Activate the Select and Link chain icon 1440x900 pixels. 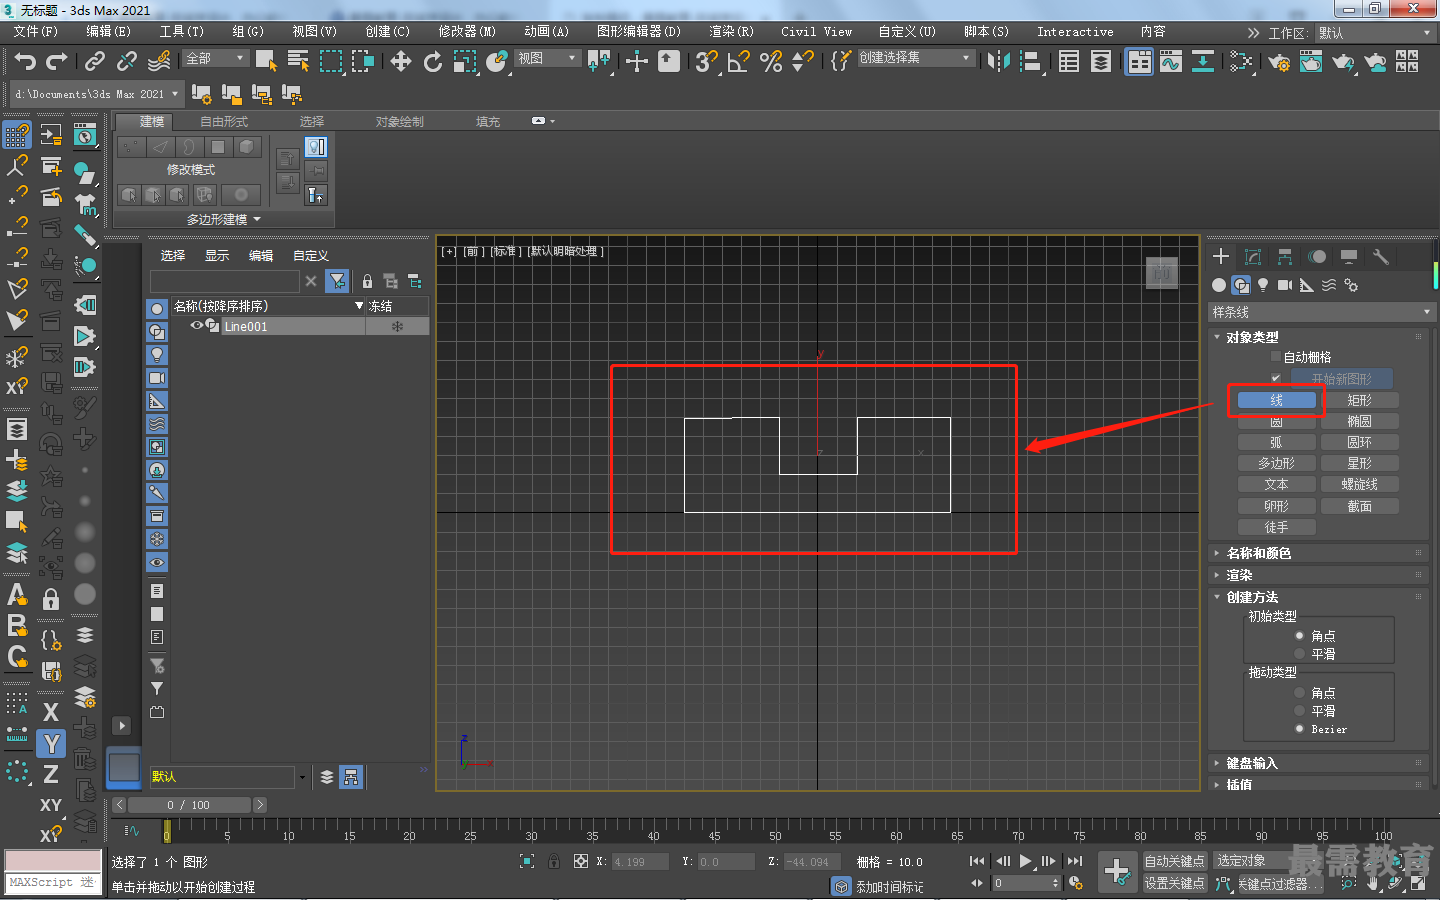(95, 62)
